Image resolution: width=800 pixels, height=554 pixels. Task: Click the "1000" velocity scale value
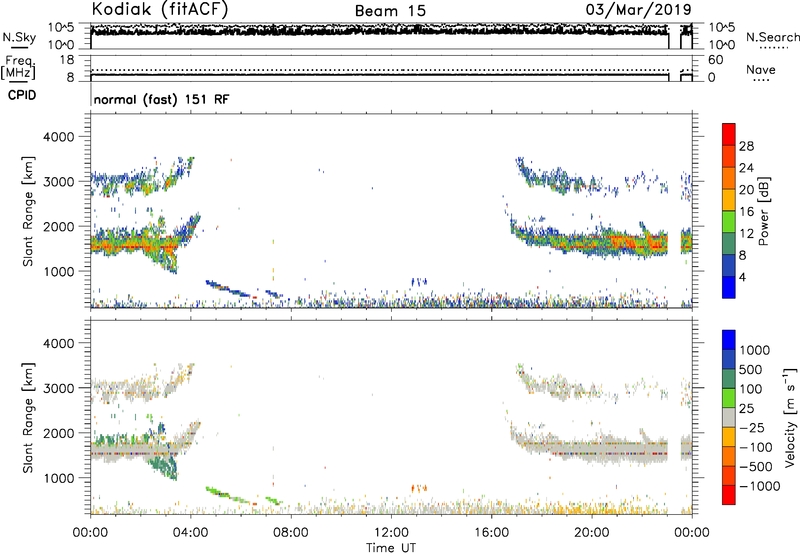click(x=754, y=350)
